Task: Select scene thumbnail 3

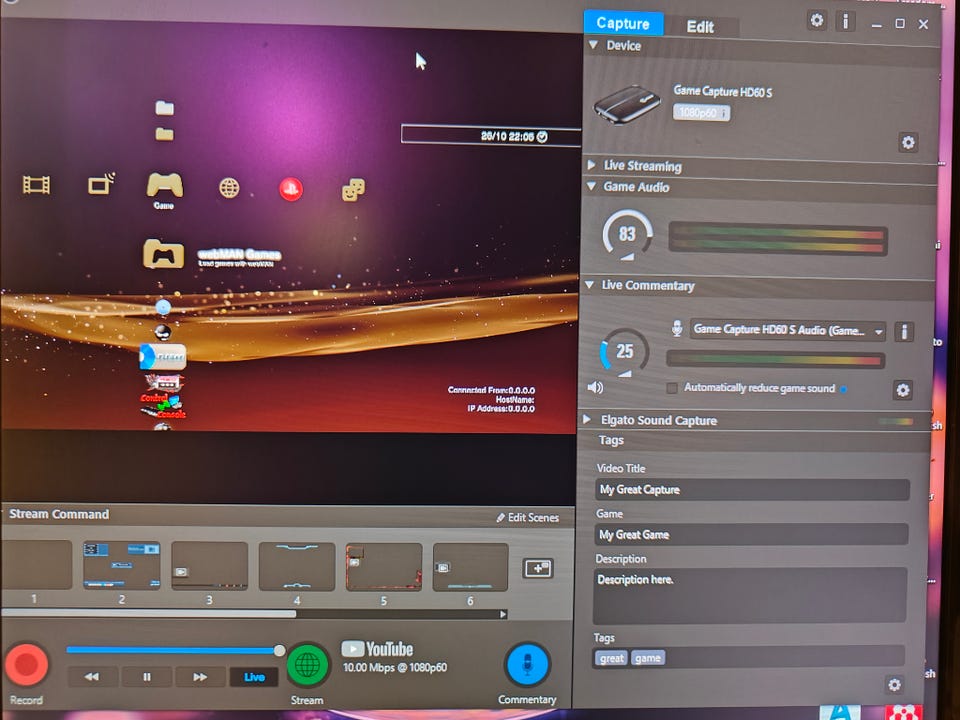Action: pyautogui.click(x=209, y=566)
